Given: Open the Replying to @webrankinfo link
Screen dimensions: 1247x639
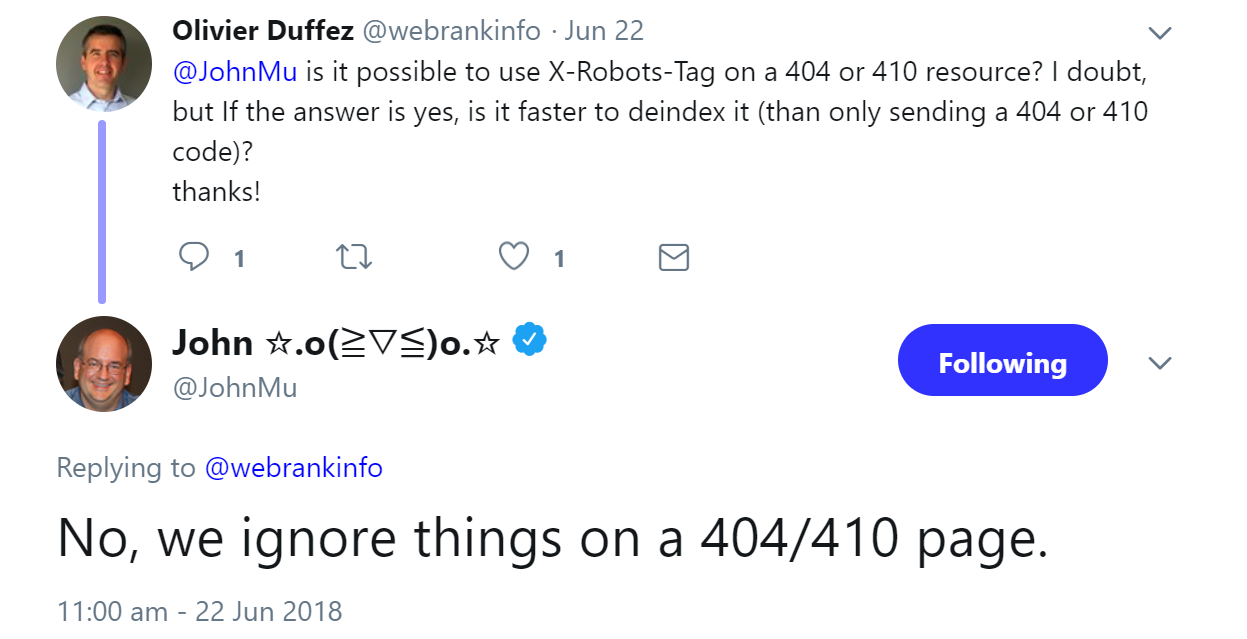Looking at the screenshot, I should 294,467.
